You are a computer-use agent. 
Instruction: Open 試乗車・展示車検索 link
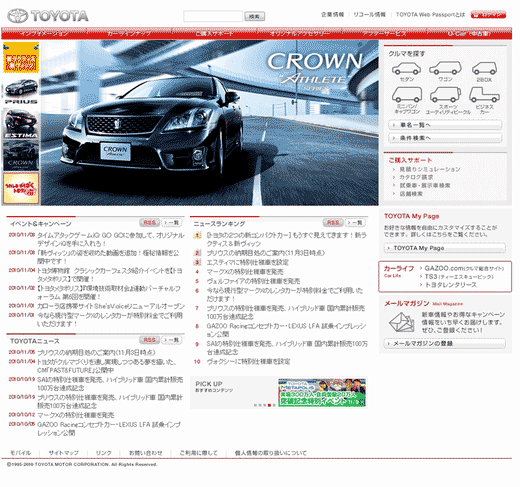coord(425,185)
